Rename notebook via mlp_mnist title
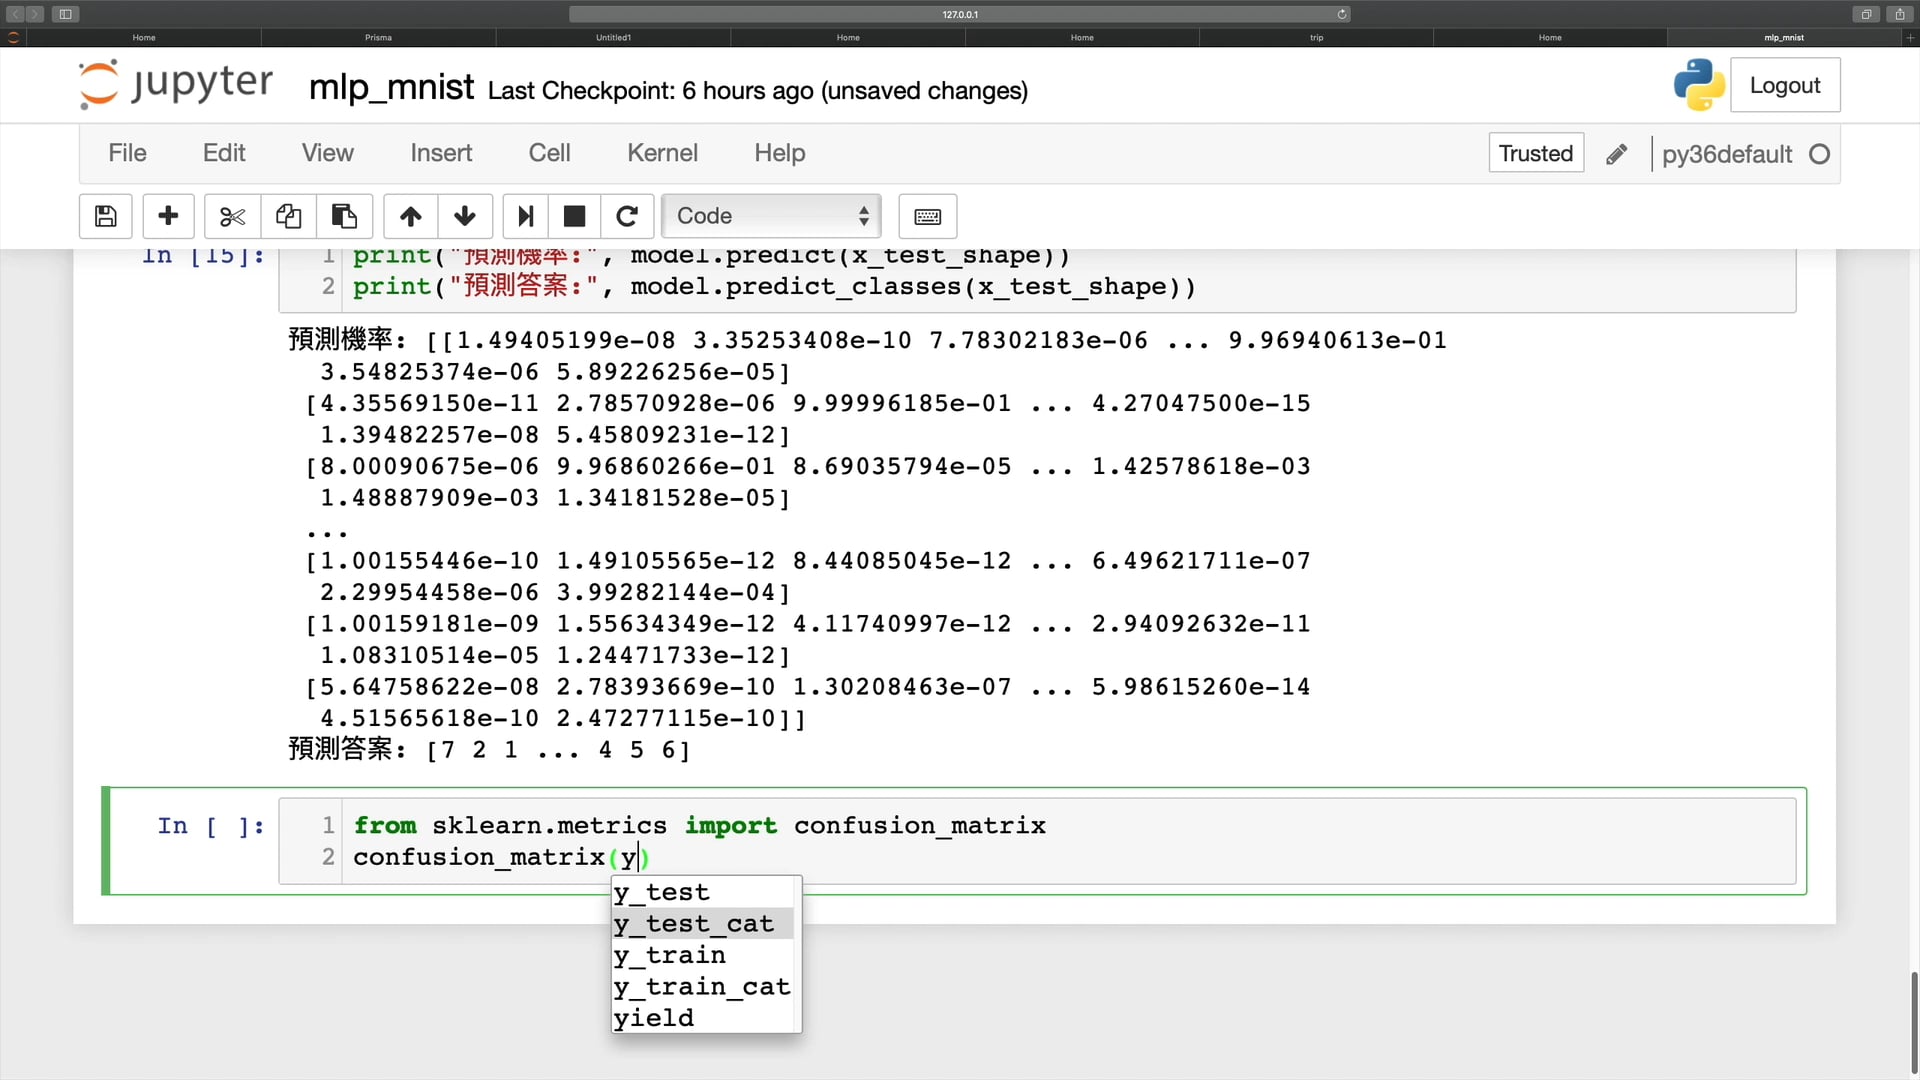1920x1080 pixels. pos(391,88)
